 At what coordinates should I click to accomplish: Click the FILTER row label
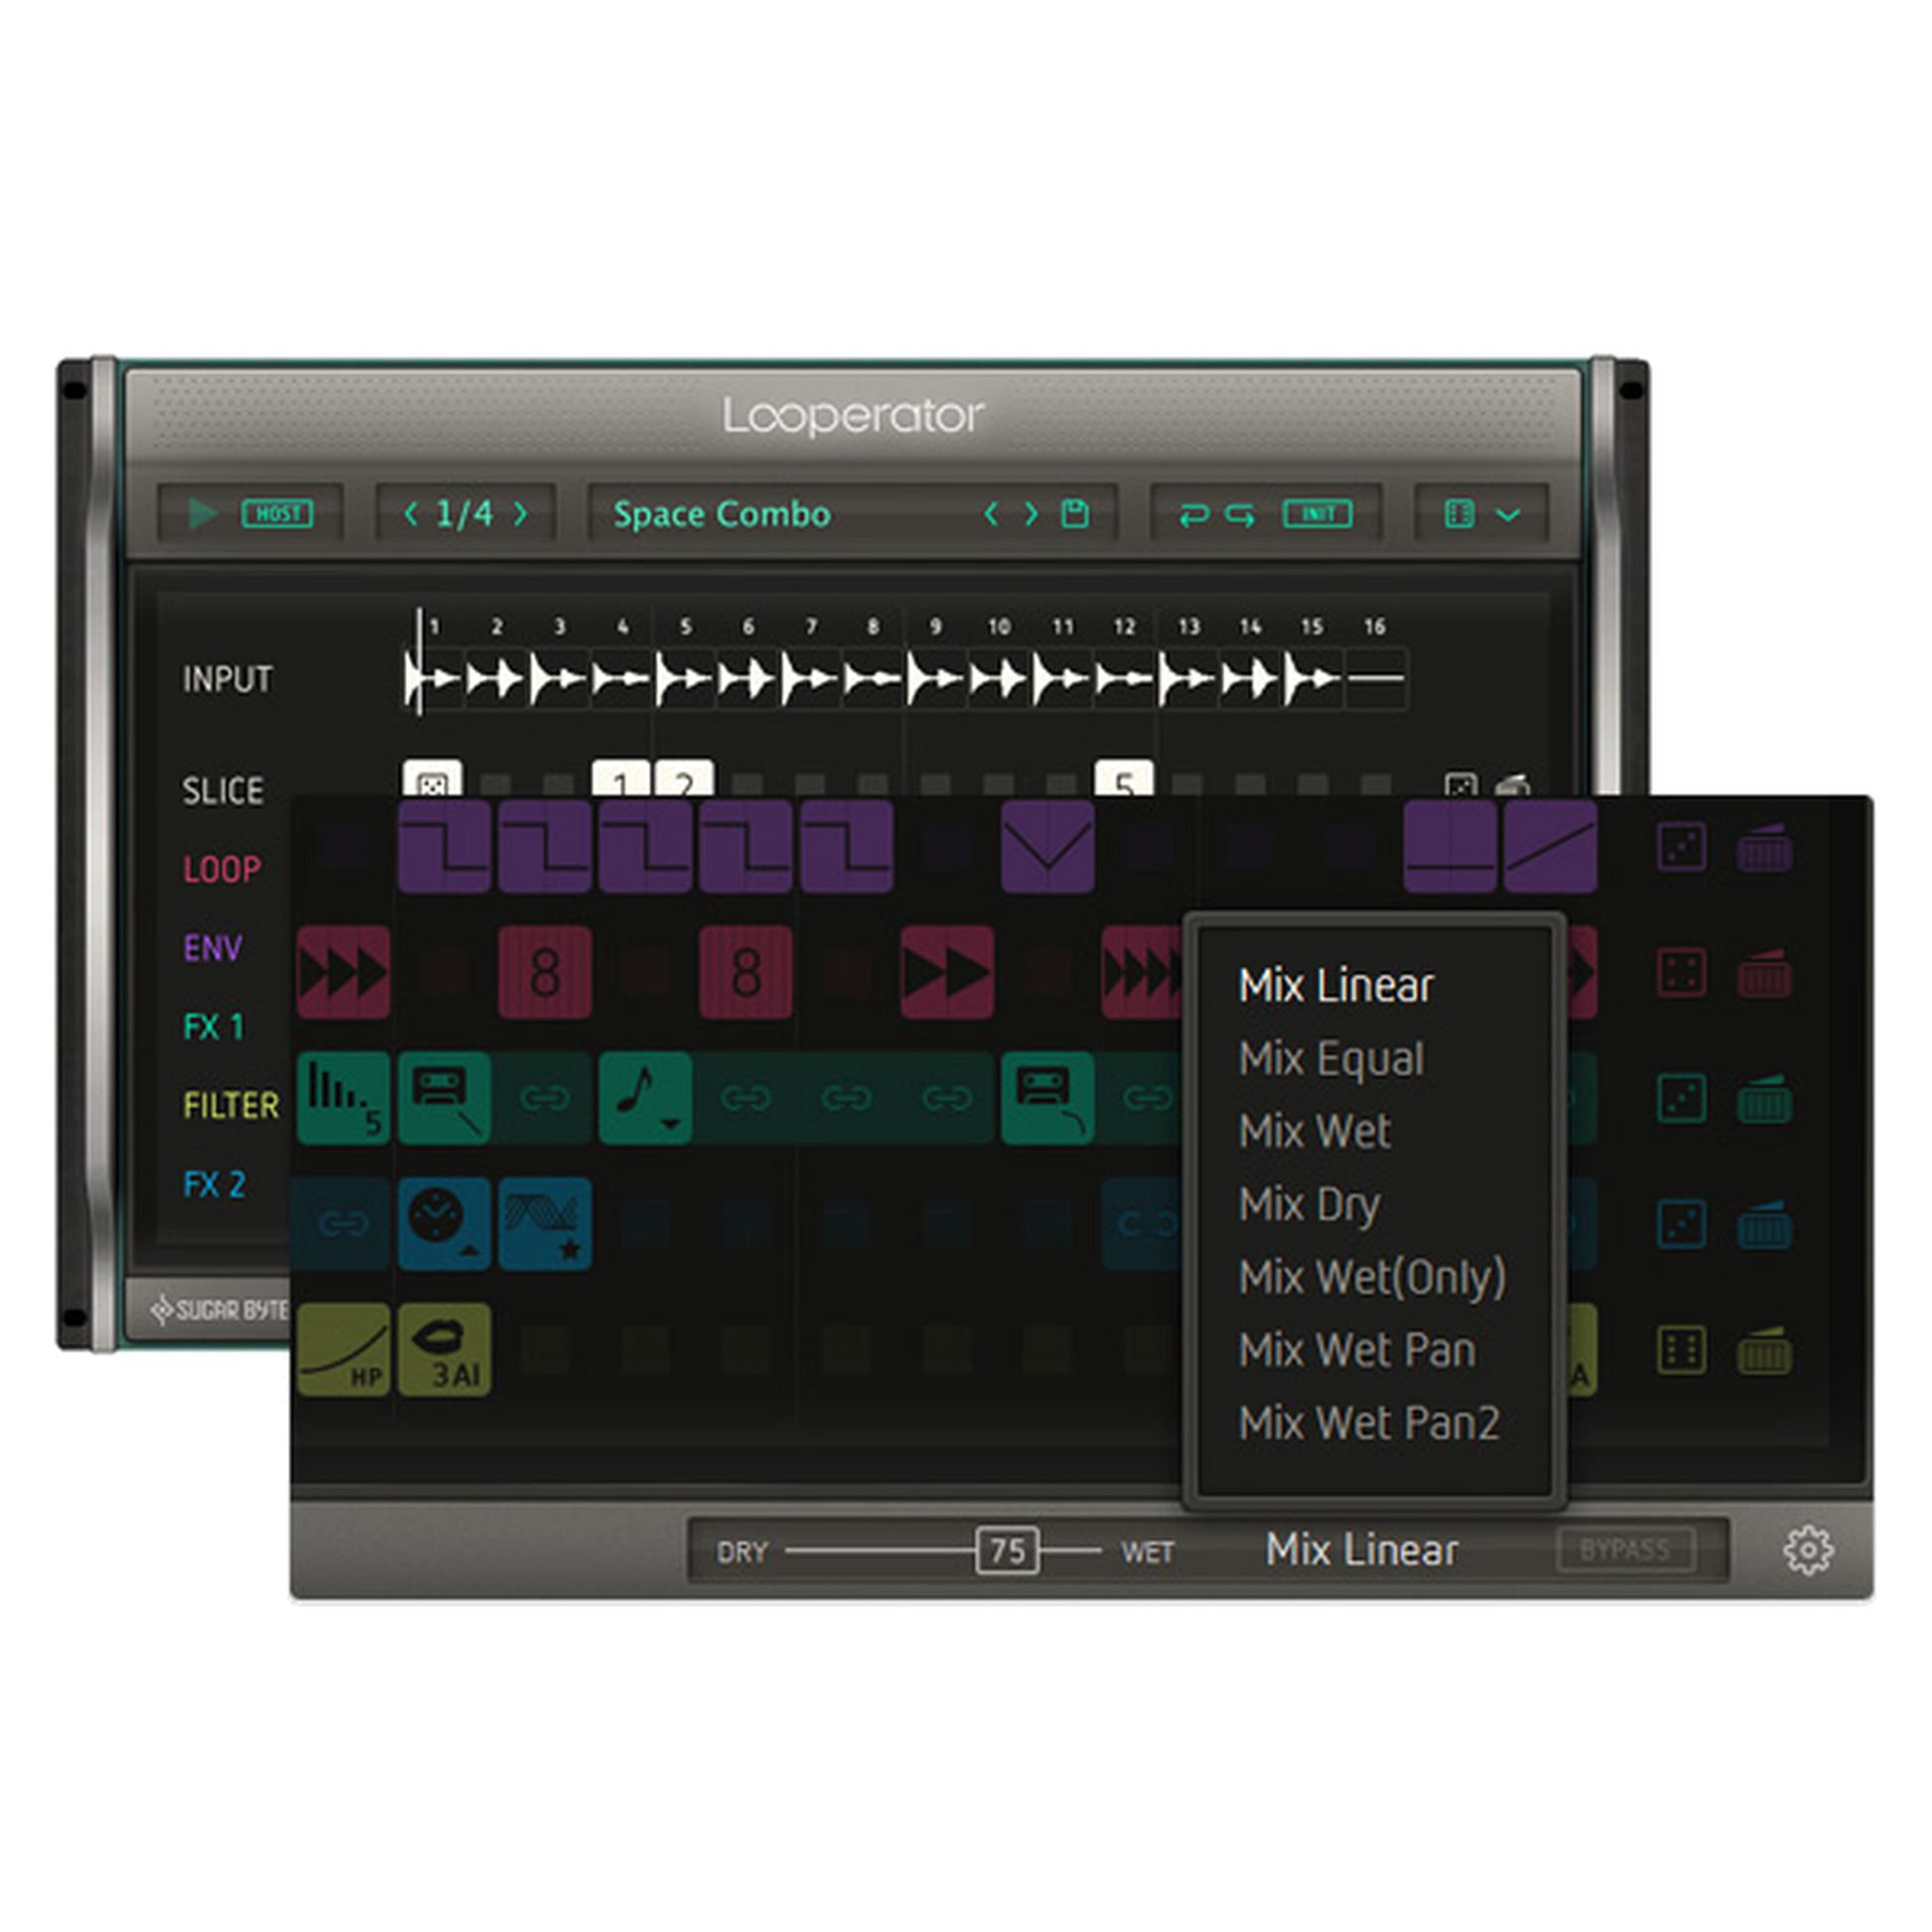tap(231, 1105)
